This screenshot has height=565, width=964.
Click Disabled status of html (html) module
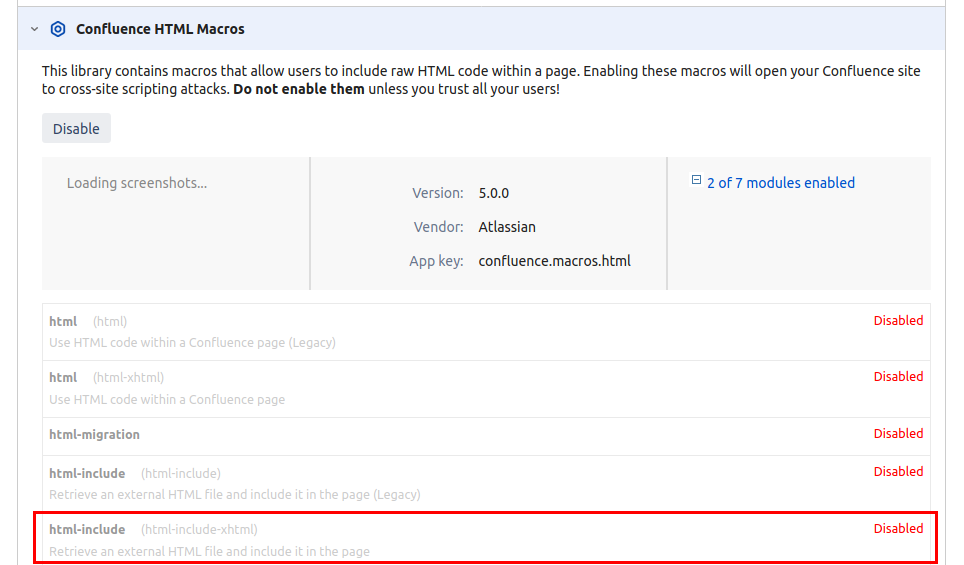click(x=898, y=320)
